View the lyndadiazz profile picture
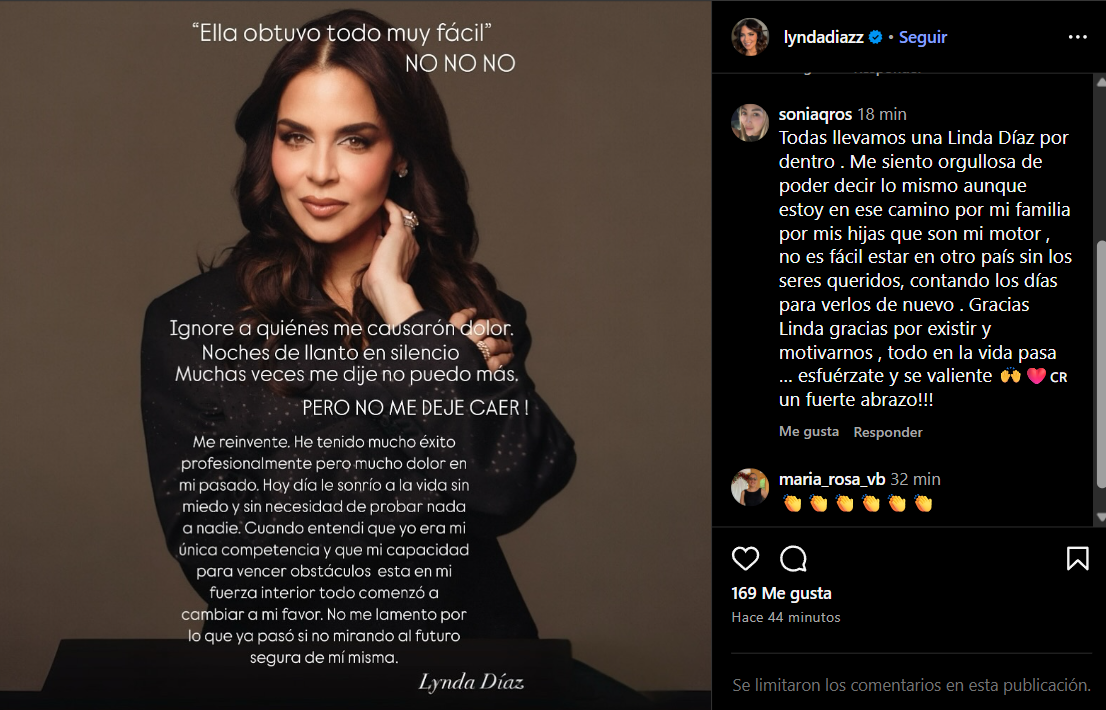 tap(750, 37)
